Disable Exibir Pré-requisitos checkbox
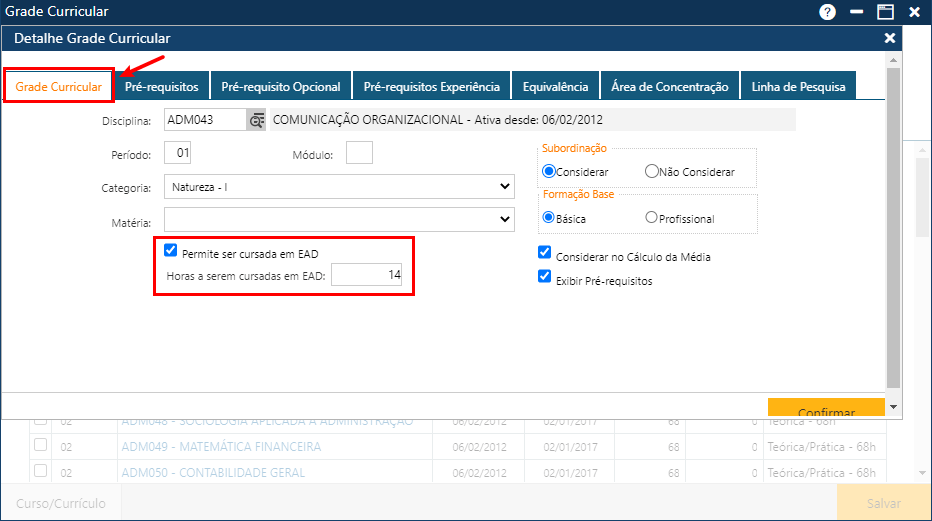932x521 pixels. pyautogui.click(x=545, y=278)
